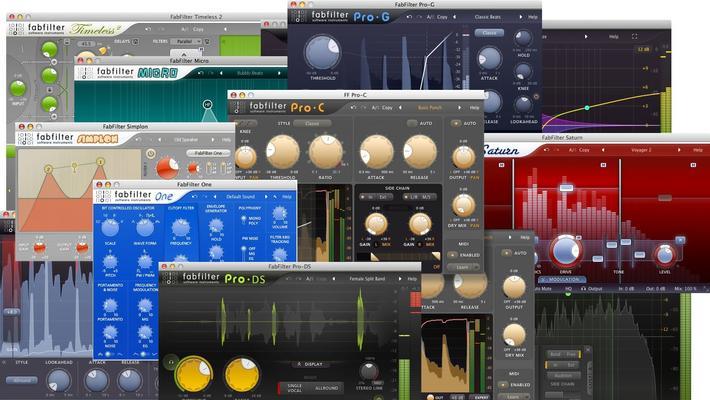Open Voyager 2 preset menu in Saturn
The image size is (710, 400).
[x=641, y=150]
